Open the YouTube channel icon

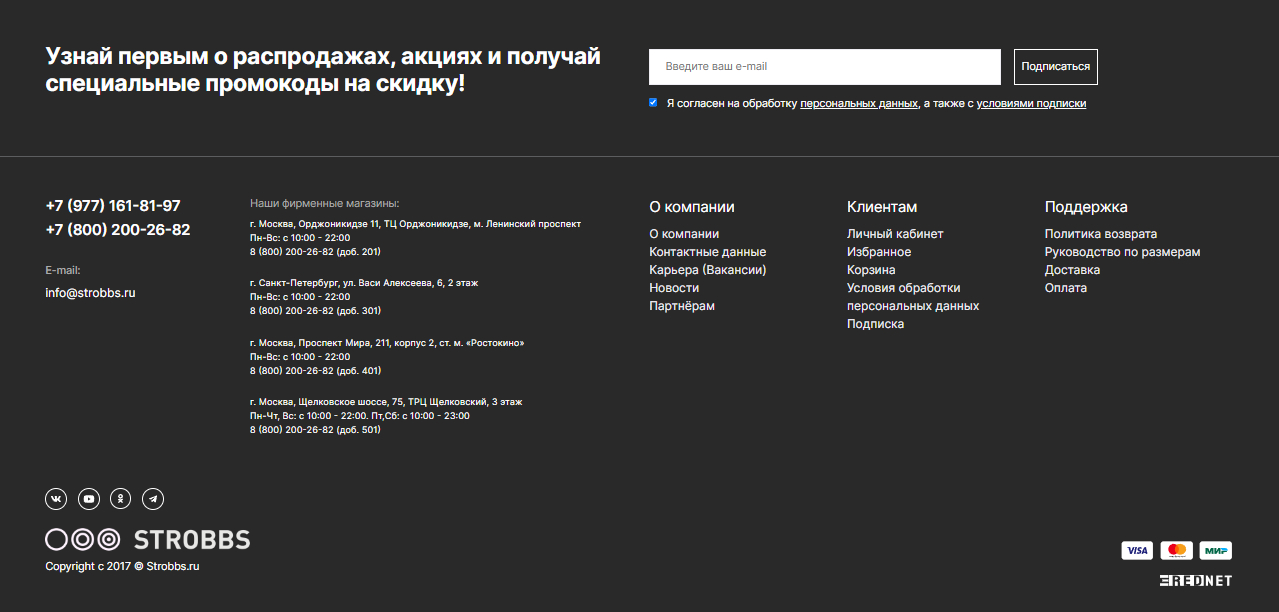pos(89,499)
